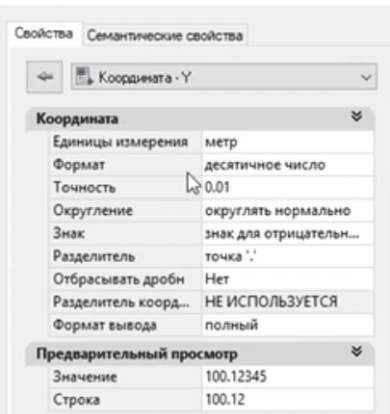The width and height of the screenshot is (390, 414).
Task: Select the Разделитель value точка
Action: click(x=287, y=256)
